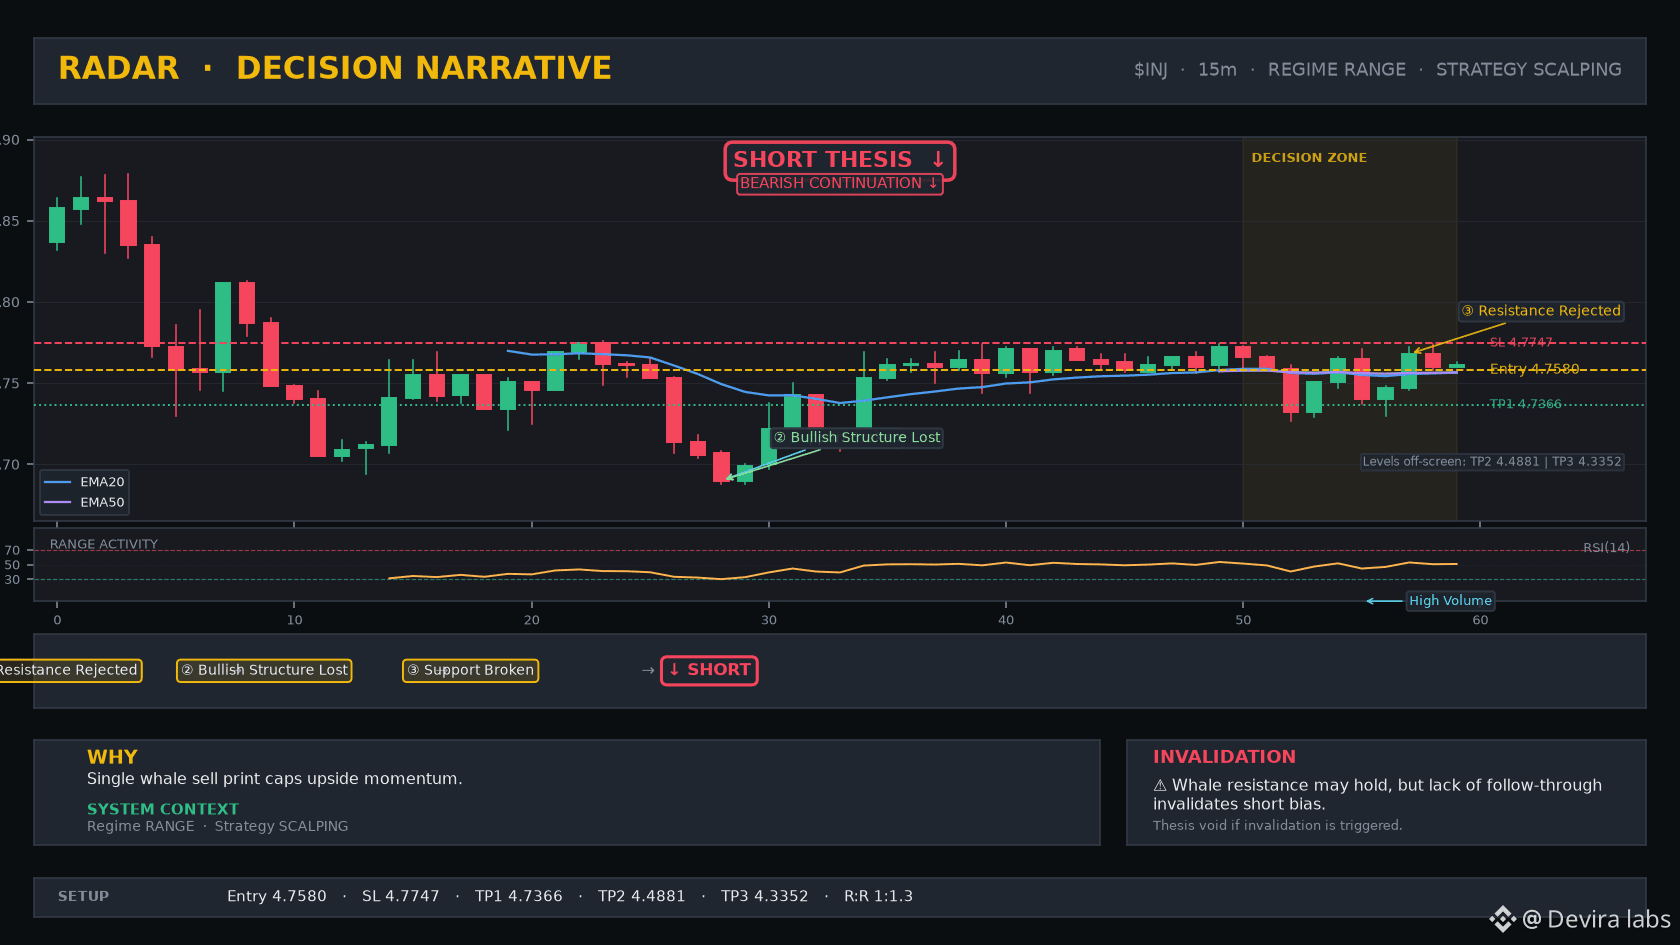Click SL 4.7747 in the setup bar
Viewport: 1680px width, 945px height.
(400, 897)
